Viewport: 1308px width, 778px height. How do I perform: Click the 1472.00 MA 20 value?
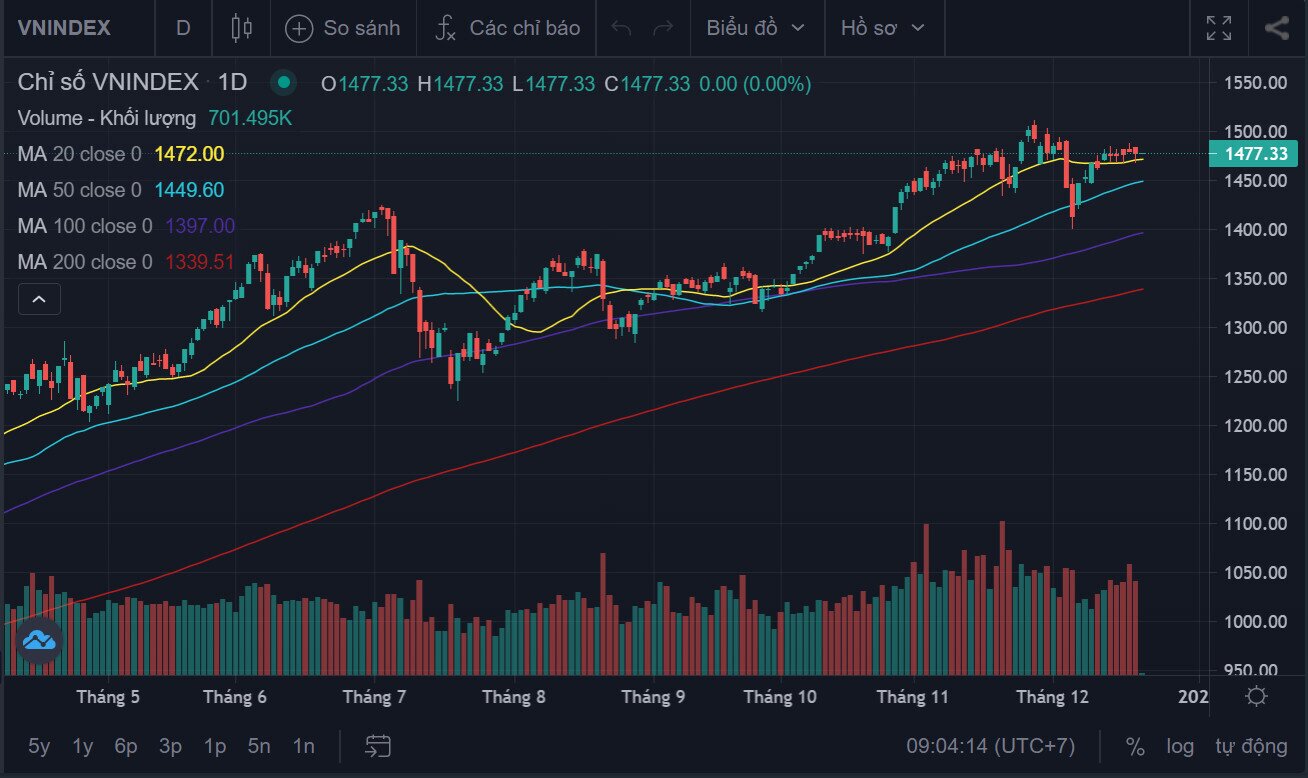coord(190,154)
